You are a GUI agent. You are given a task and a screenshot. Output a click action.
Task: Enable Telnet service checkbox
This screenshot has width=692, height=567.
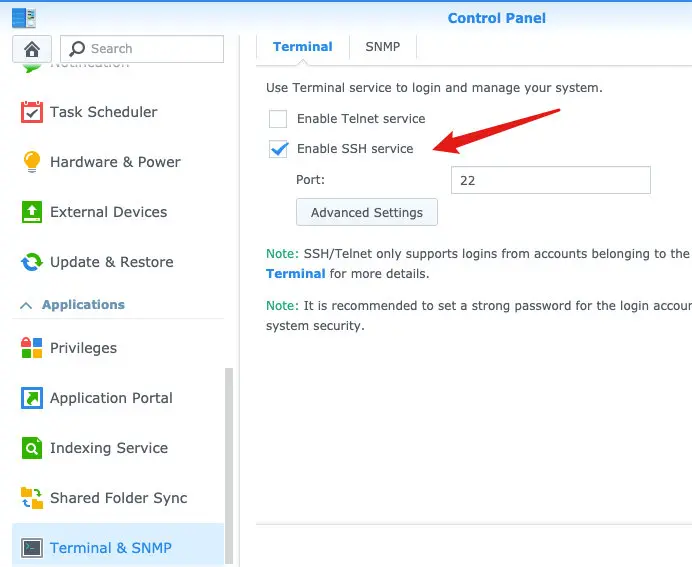(x=278, y=119)
